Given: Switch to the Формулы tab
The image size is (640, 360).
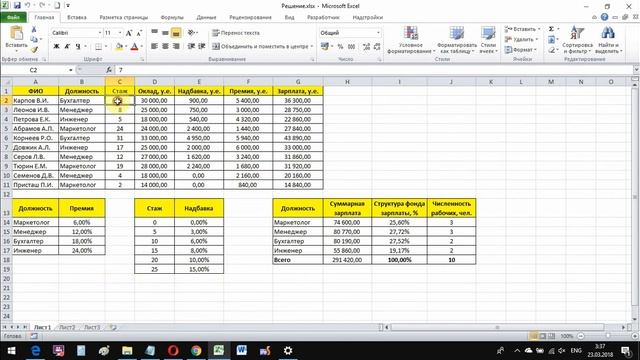Looking at the screenshot, I should (x=172, y=18).
